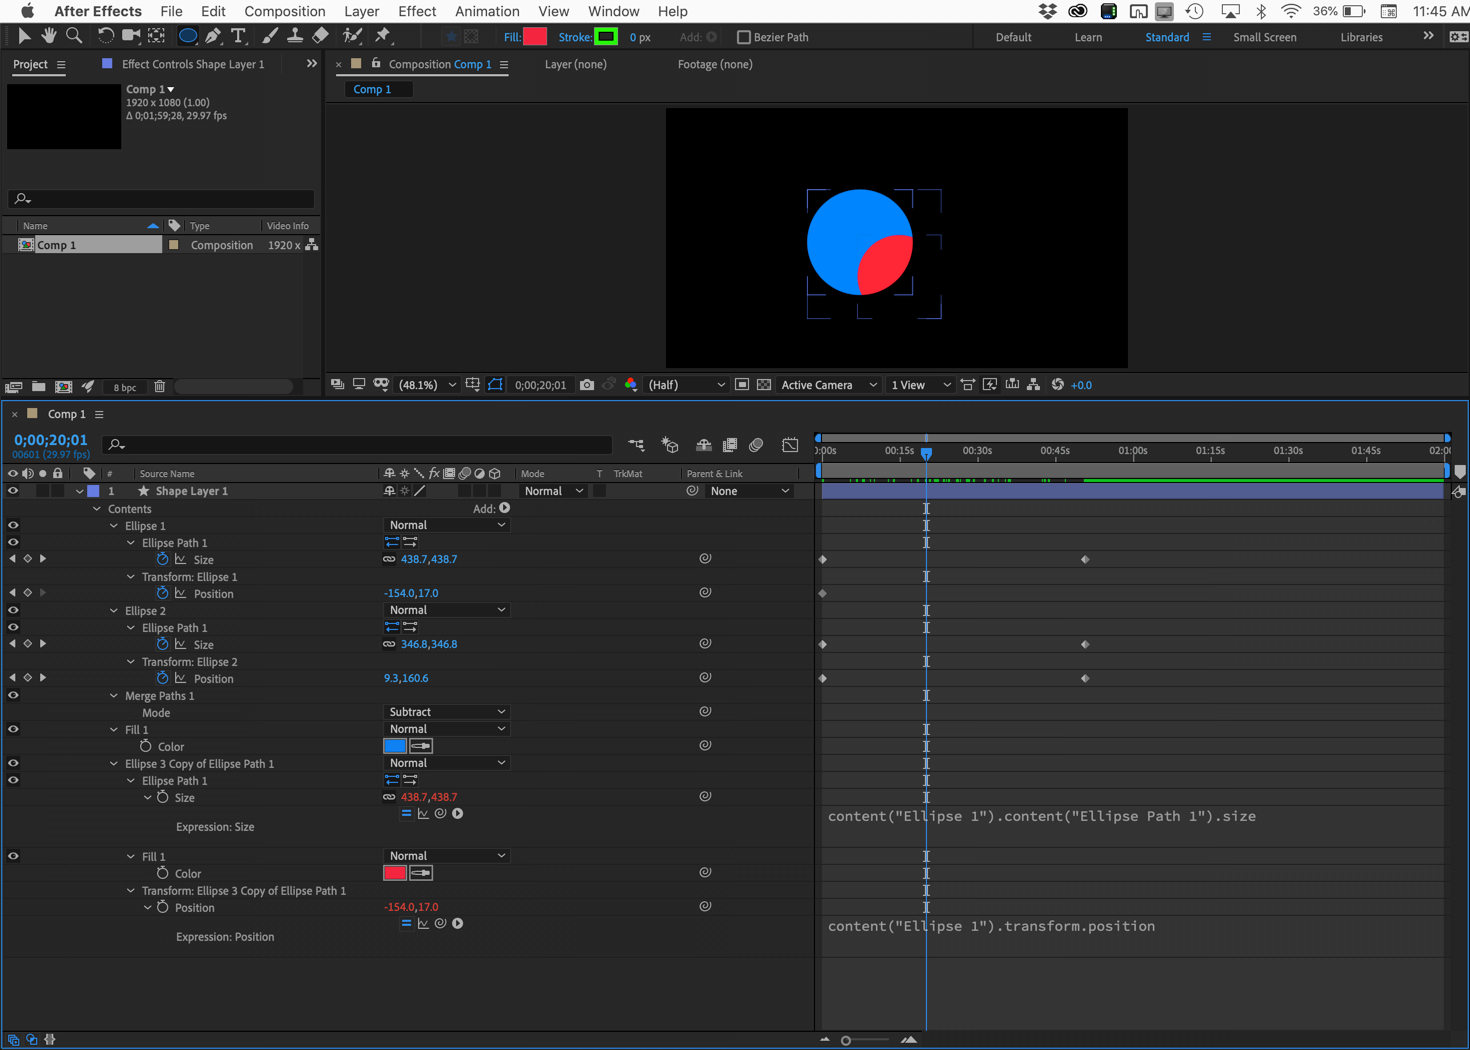Collapse the Ellipse 1 group
The image size is (1470, 1050).
[x=114, y=526]
